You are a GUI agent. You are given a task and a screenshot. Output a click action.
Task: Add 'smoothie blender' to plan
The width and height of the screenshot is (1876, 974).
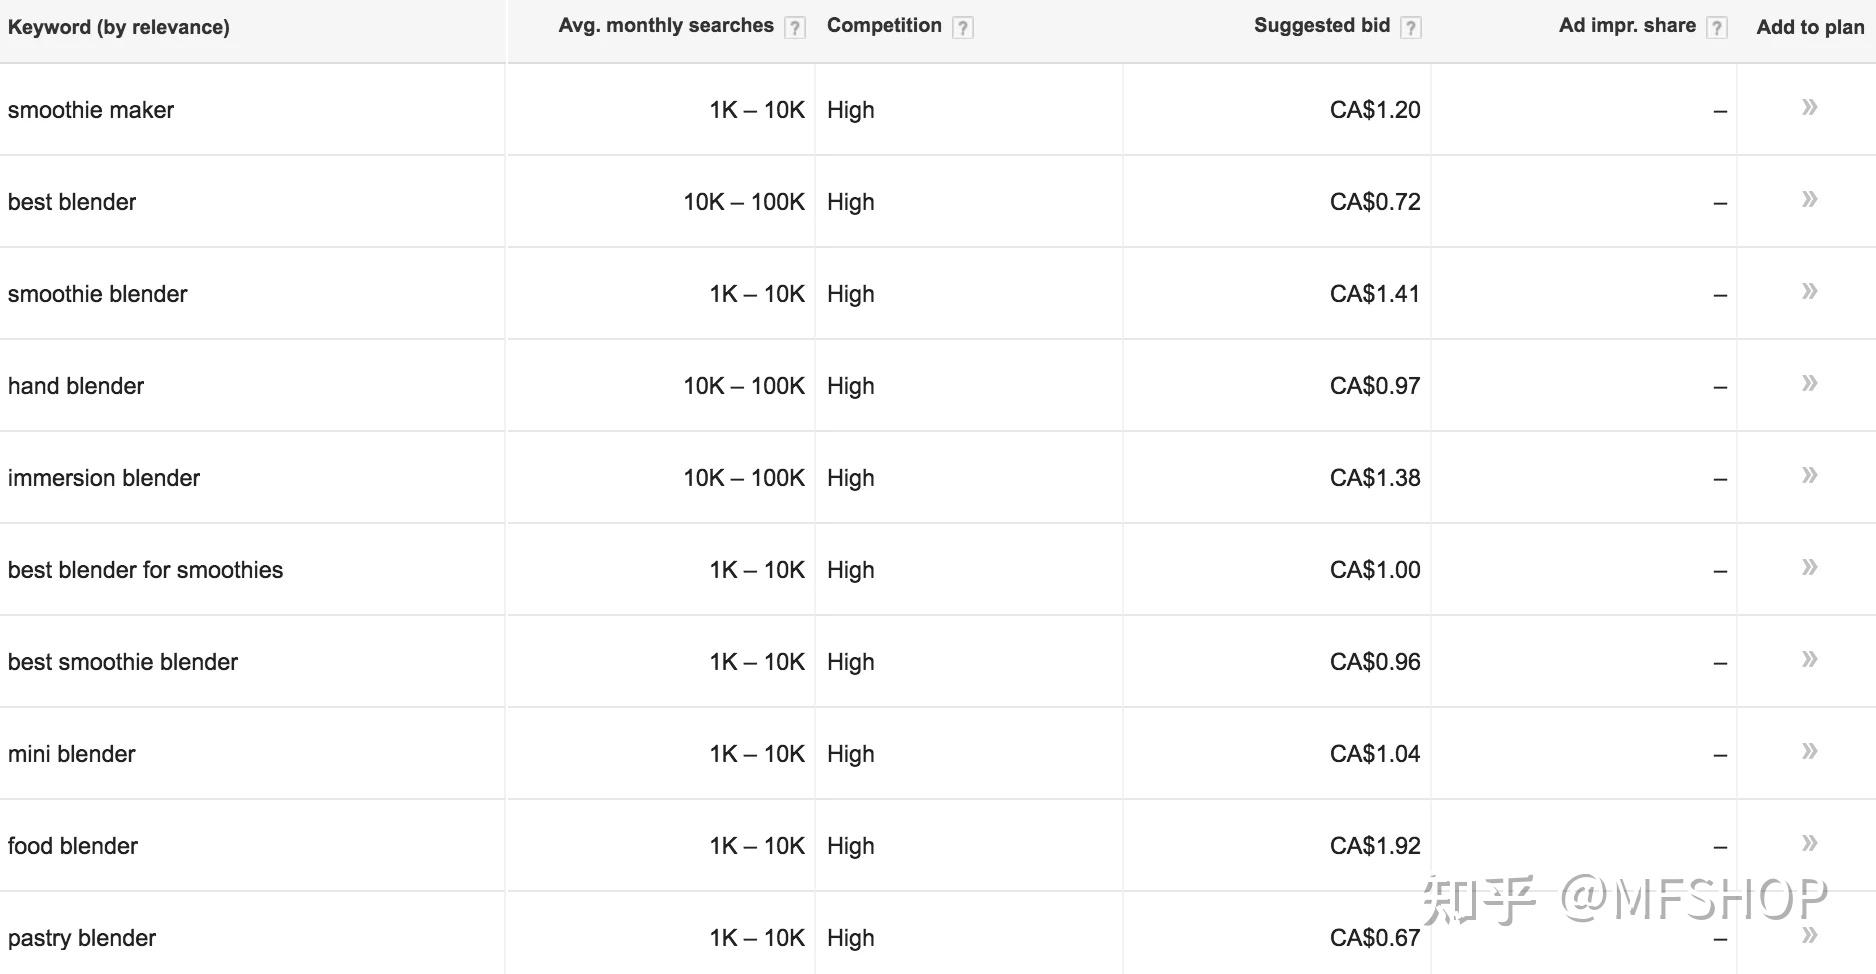[x=1809, y=291]
